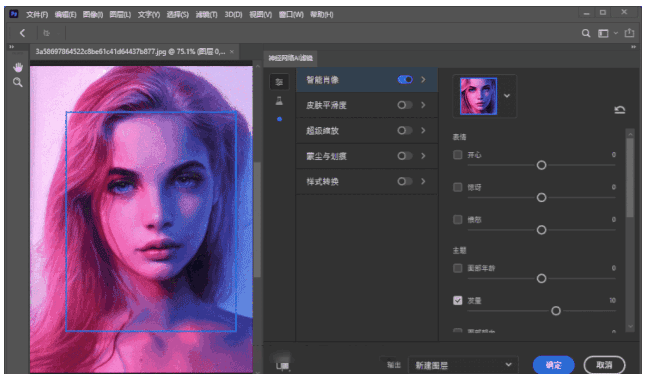Open the 滤镜(T) menu

(206, 14)
